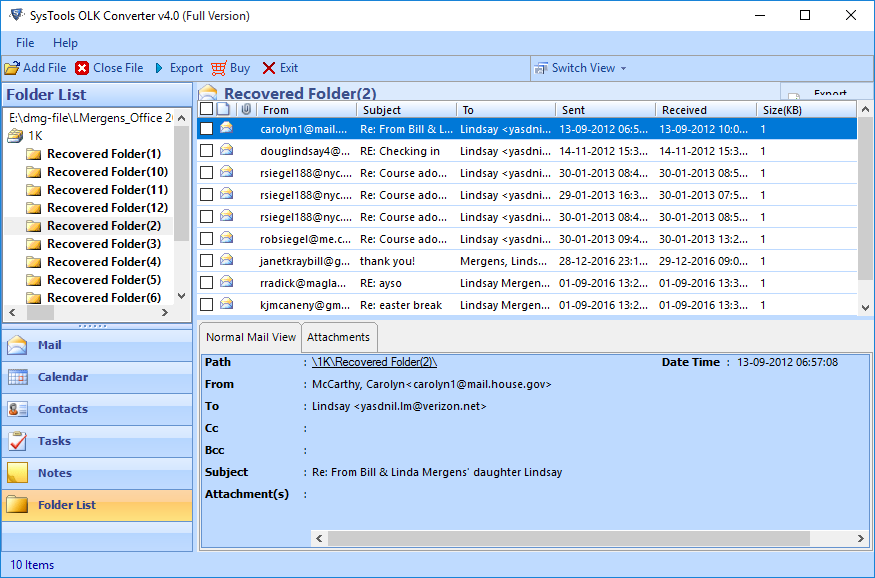Click the Export arrow icon in toolbar
875x578 pixels.
pyautogui.click(x=159, y=68)
